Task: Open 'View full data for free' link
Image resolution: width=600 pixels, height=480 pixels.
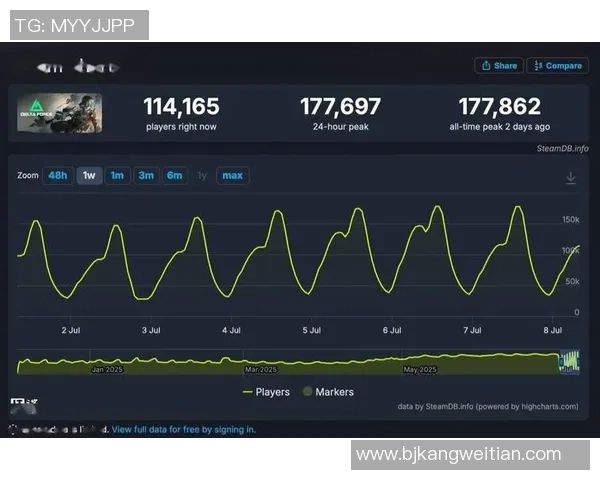Action: pyautogui.click(x=183, y=430)
